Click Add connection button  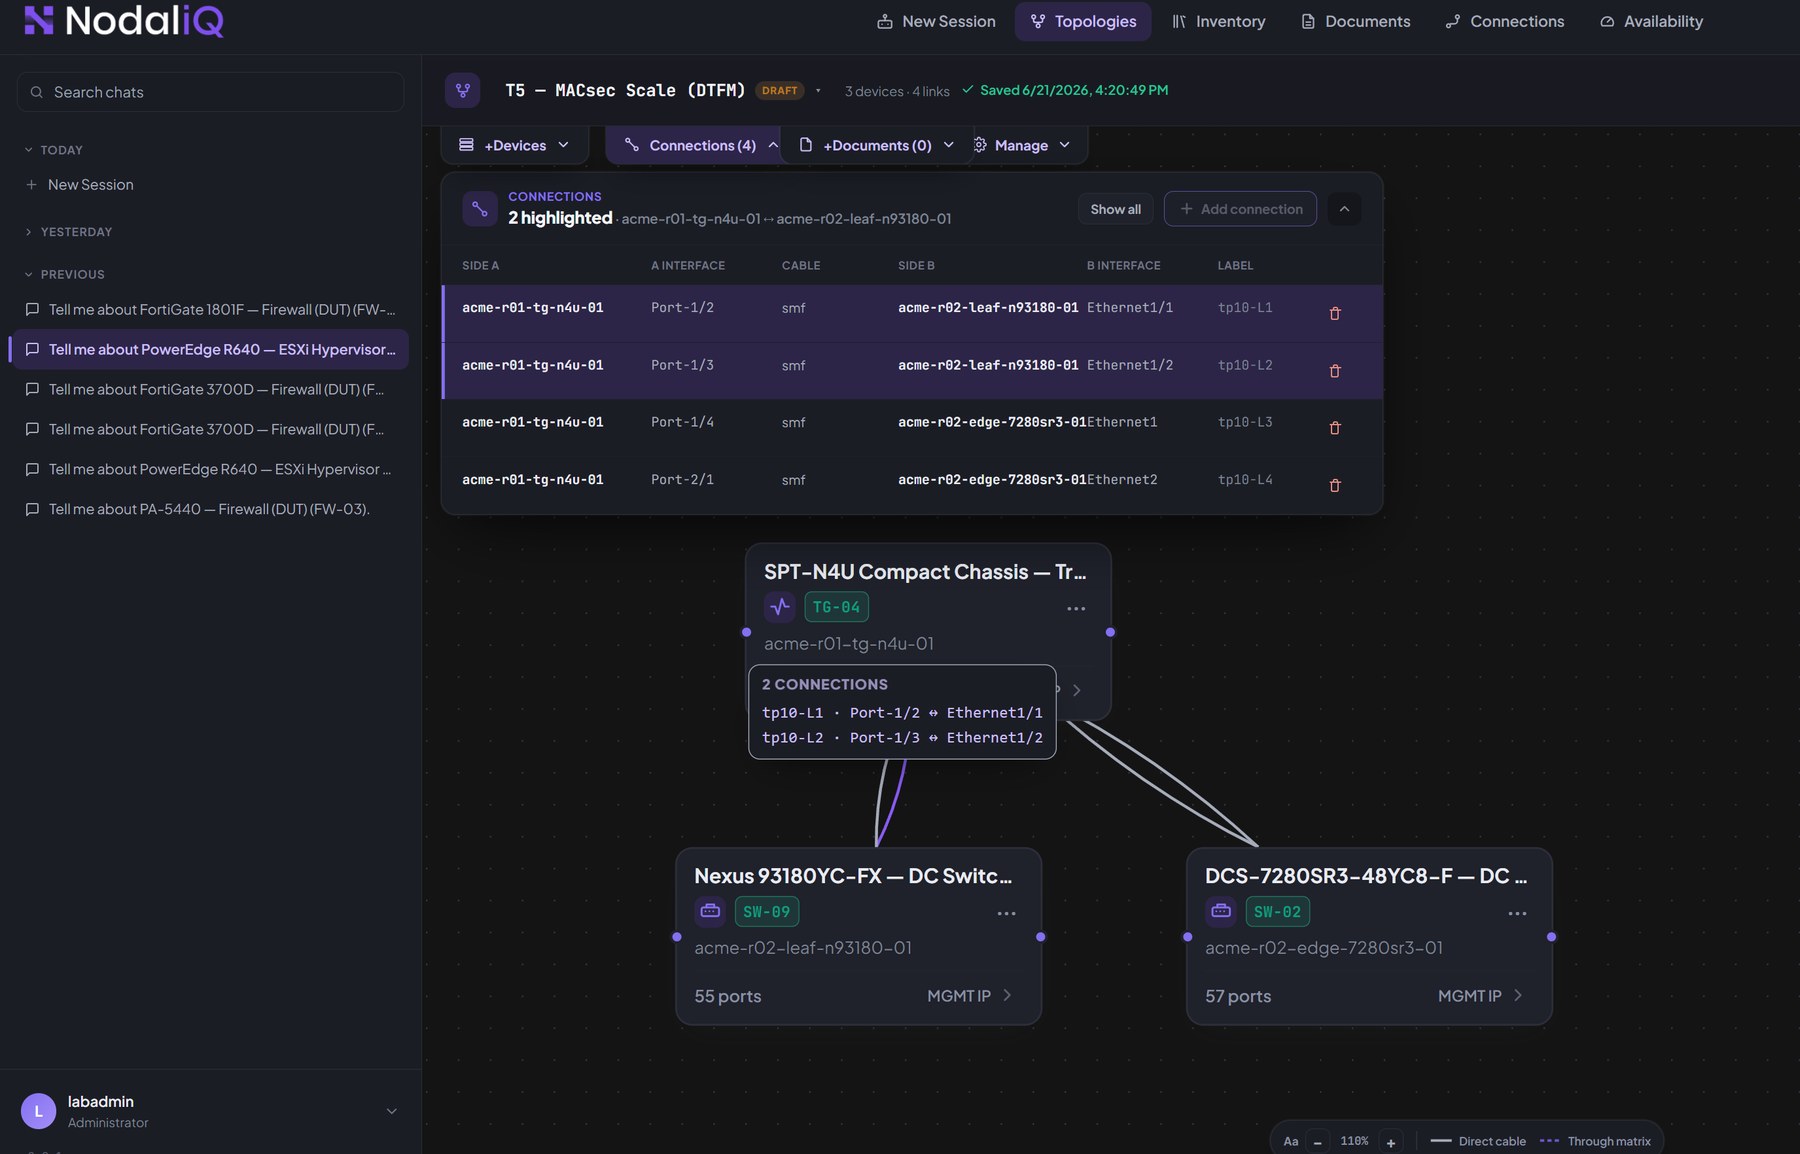pyautogui.click(x=1240, y=209)
